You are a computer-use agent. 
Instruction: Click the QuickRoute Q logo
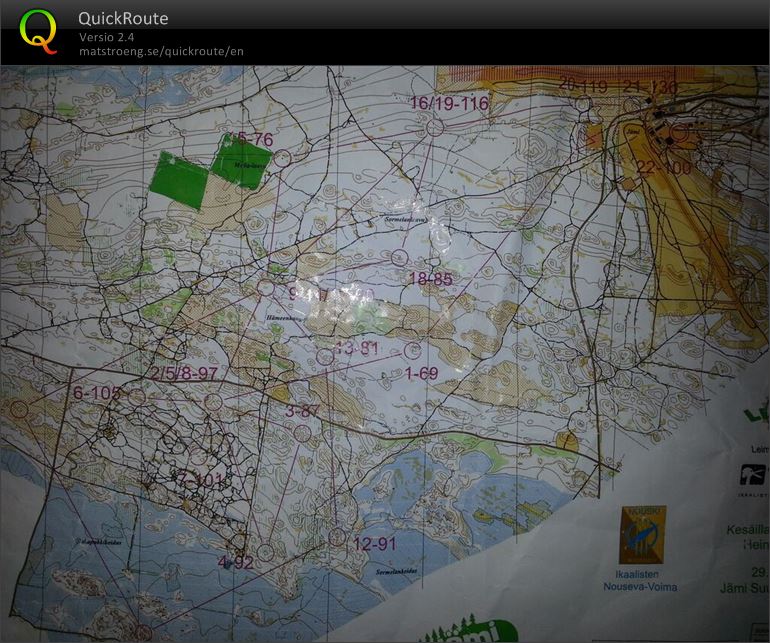coord(38,31)
